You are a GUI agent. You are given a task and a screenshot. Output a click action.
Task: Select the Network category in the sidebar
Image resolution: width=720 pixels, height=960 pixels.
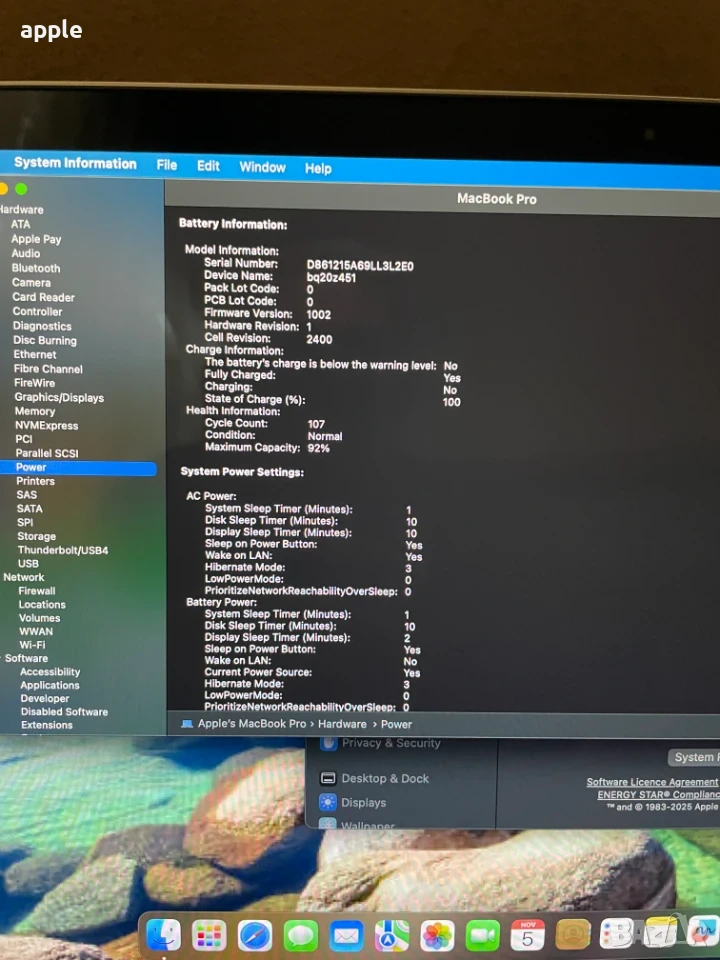pyautogui.click(x=24, y=577)
